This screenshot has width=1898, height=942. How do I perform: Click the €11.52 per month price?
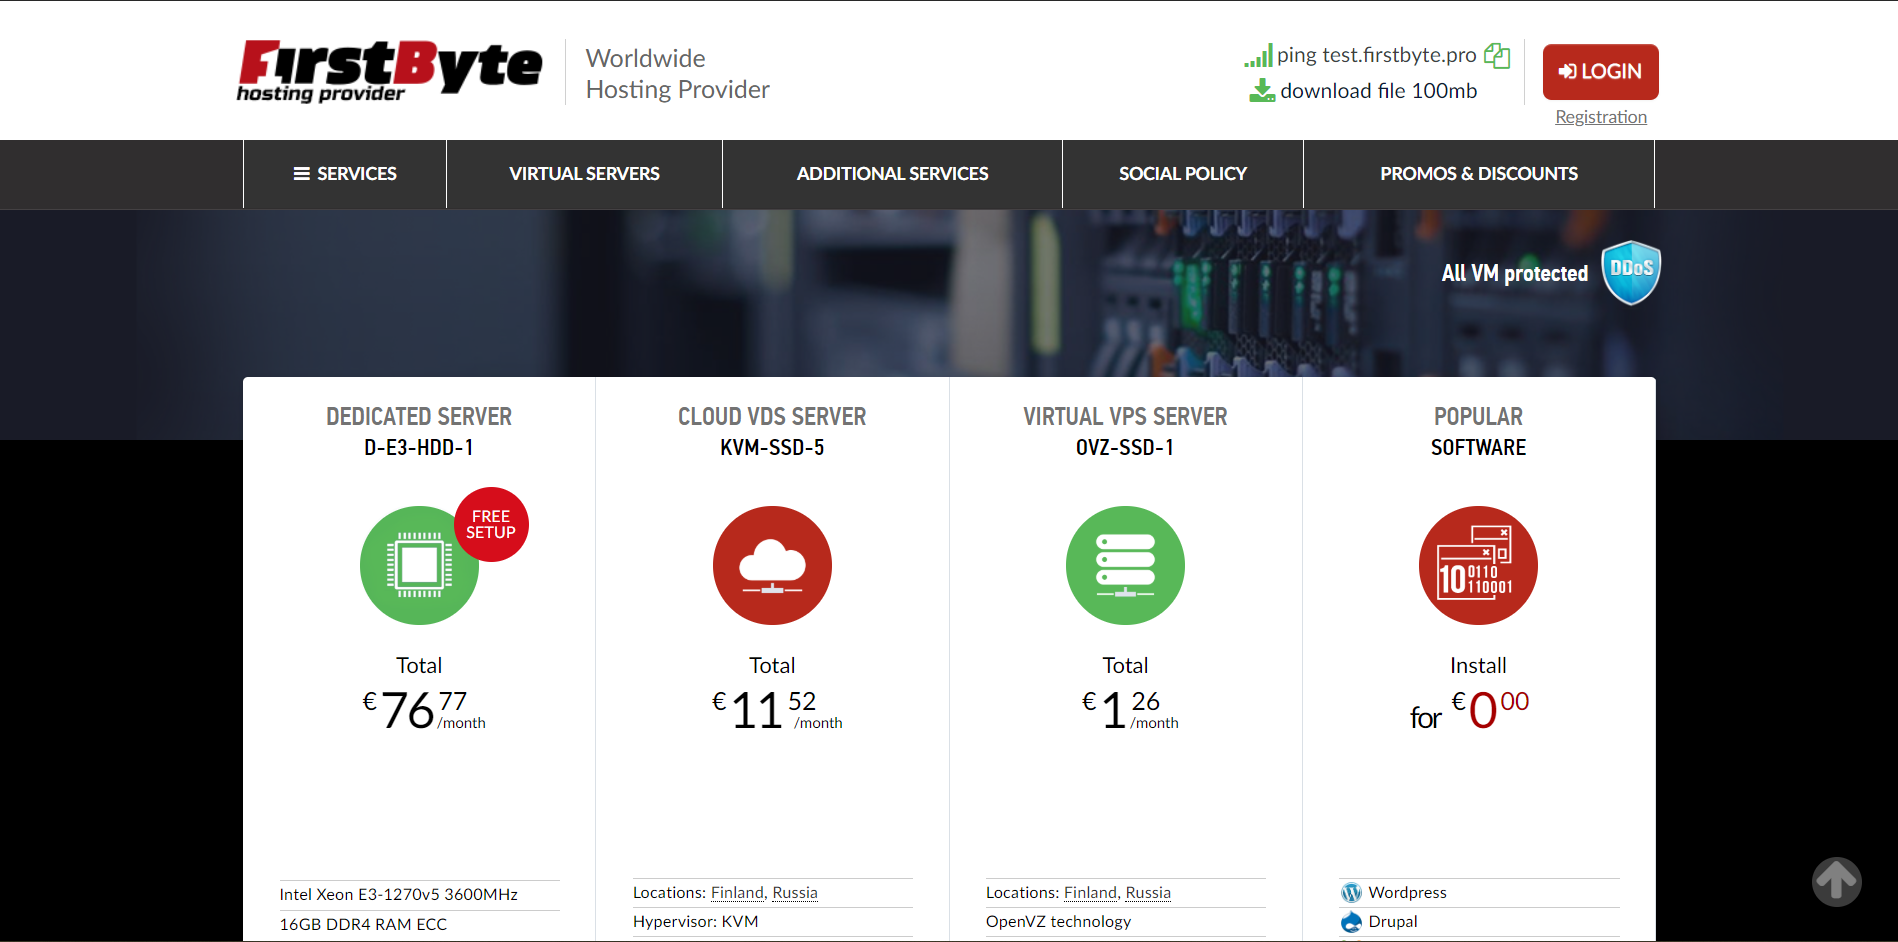pyautogui.click(x=777, y=710)
